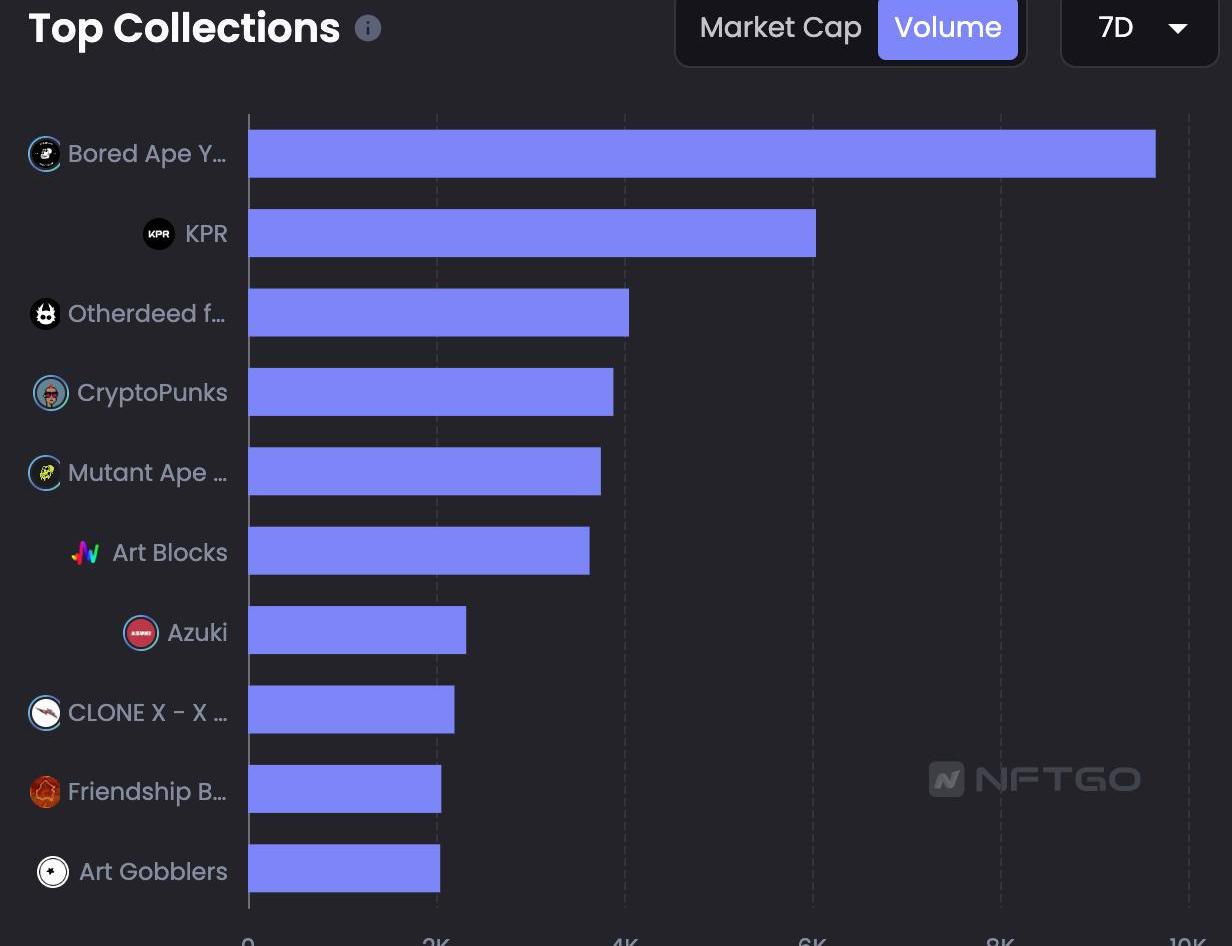Click the Bored Ape volume bar
The width and height of the screenshot is (1232, 946).
(x=701, y=154)
